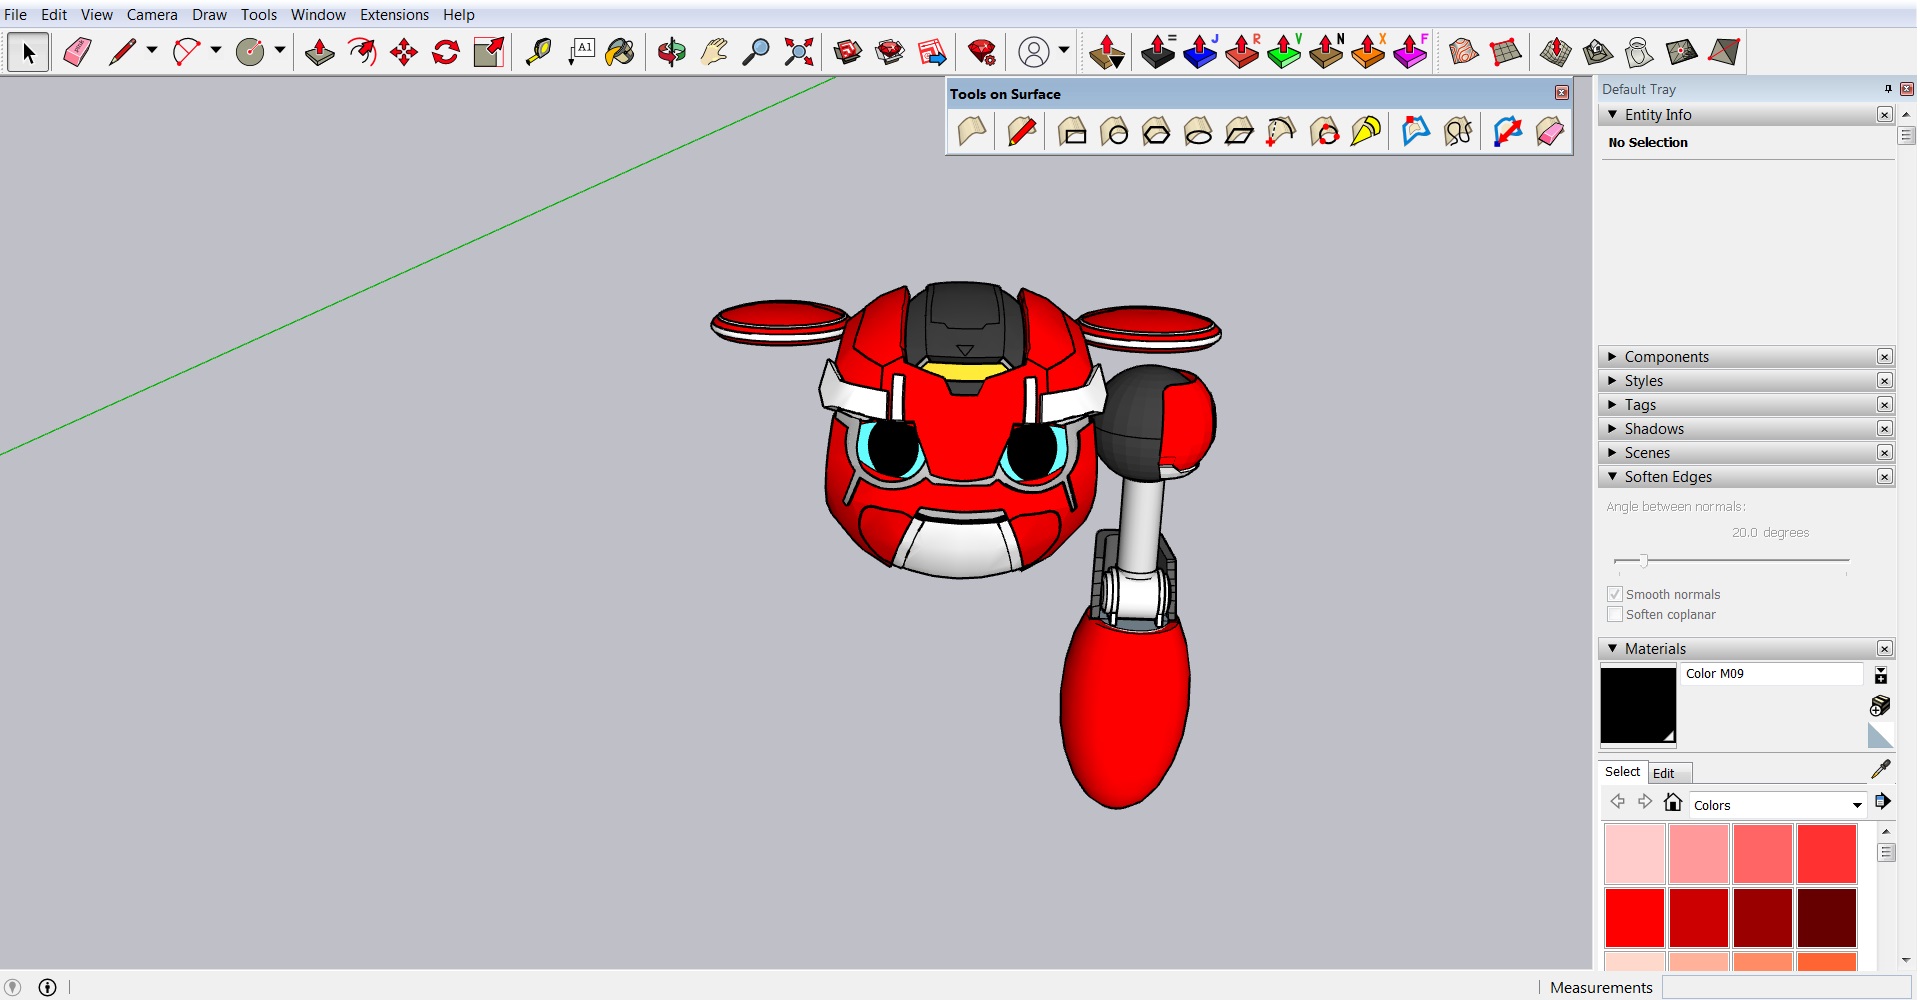Enable the Soften coplanar checkbox
Screen dimensions: 1920x1000
click(1614, 614)
